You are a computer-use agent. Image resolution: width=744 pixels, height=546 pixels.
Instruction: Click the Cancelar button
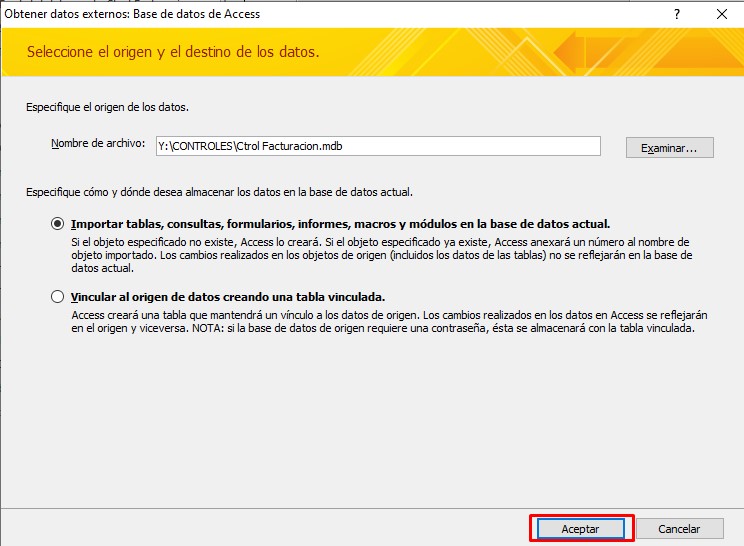(x=679, y=528)
